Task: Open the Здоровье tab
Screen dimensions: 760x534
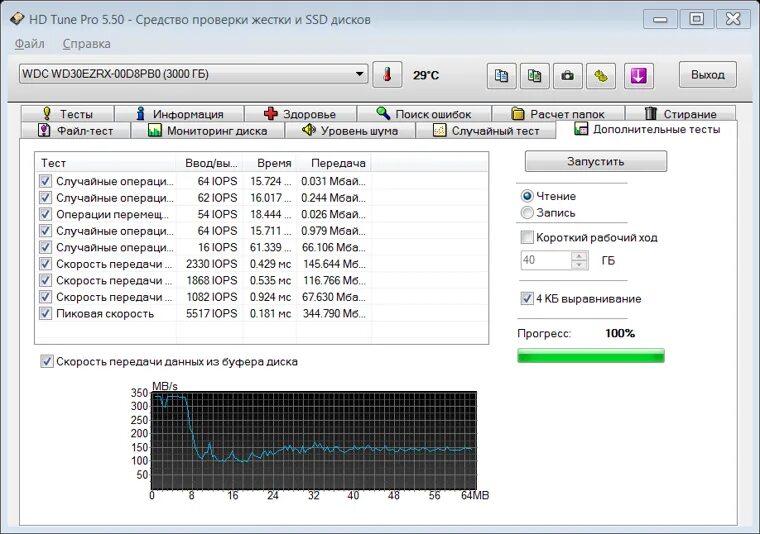Action: tap(301, 114)
